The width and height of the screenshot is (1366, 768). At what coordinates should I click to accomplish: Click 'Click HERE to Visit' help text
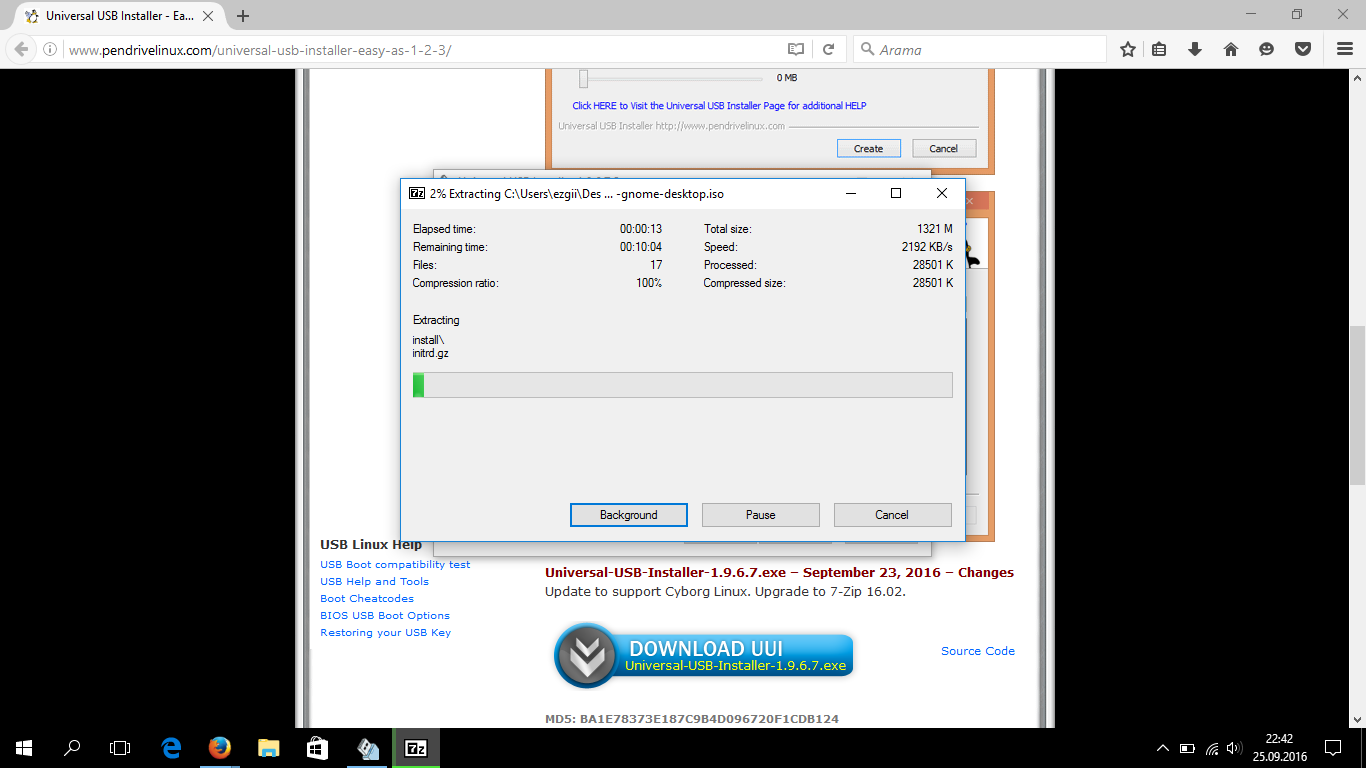coord(719,105)
